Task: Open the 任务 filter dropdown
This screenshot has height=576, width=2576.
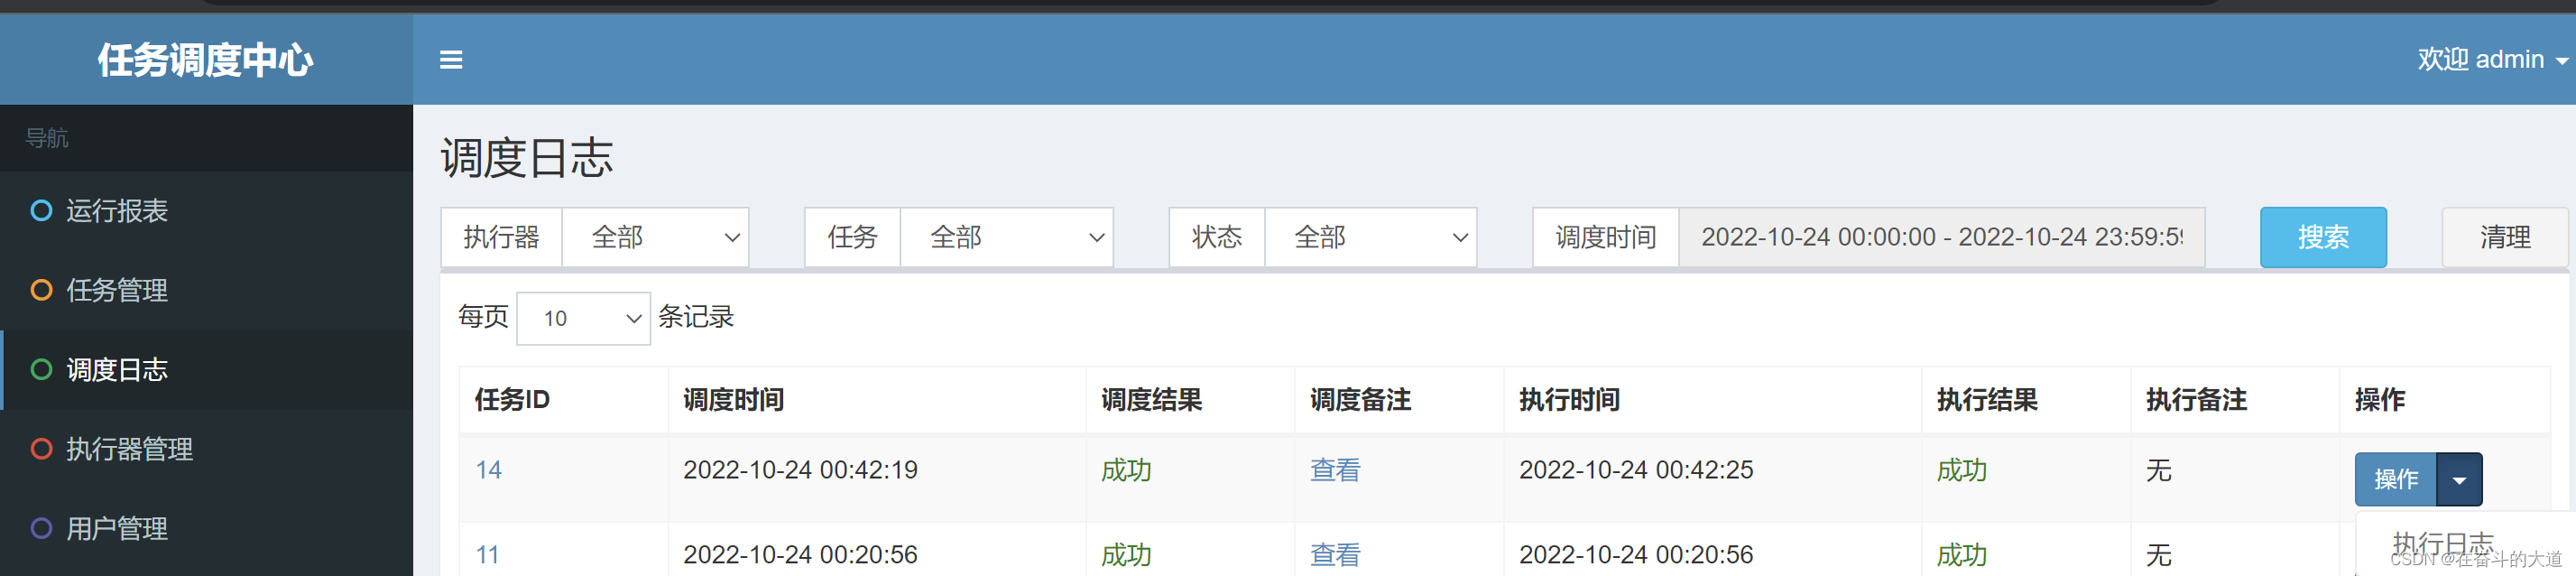Action: point(1007,238)
